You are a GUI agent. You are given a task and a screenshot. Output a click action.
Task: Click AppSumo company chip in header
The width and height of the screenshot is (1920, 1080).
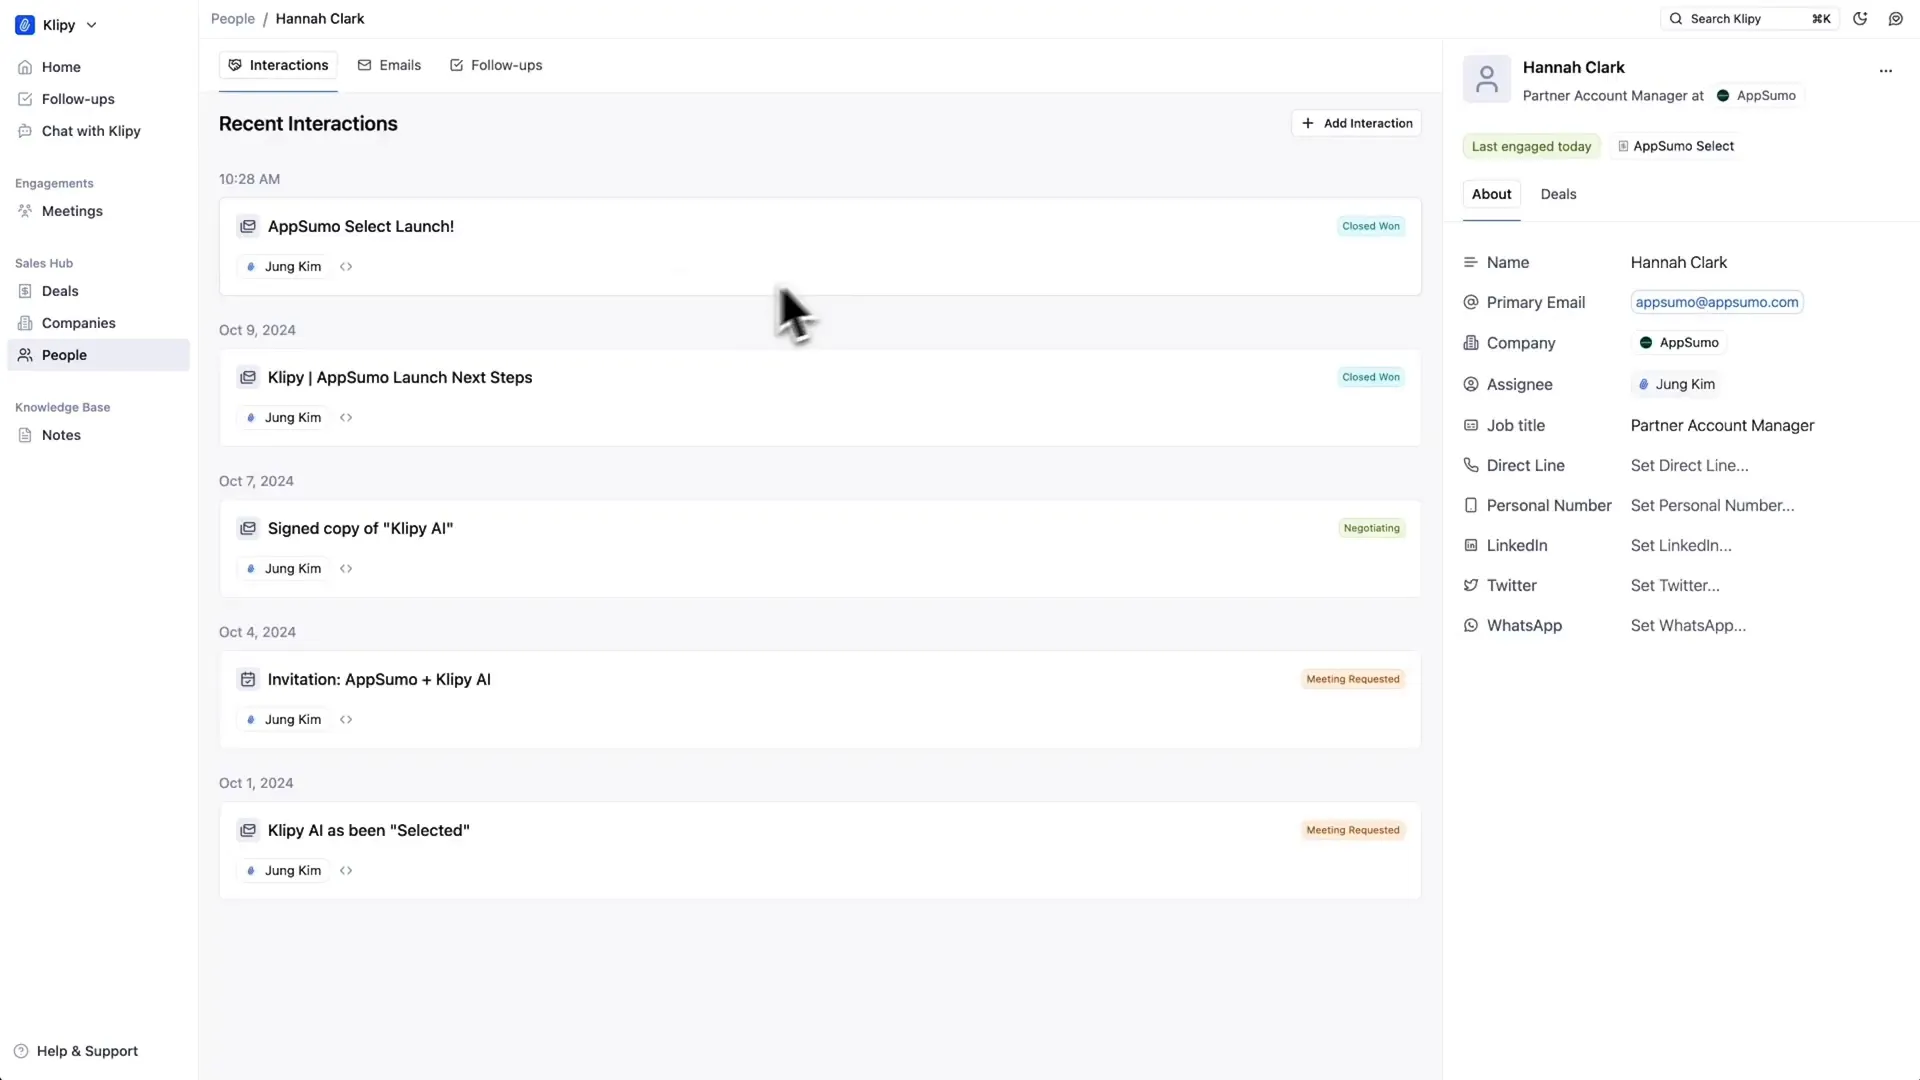(1757, 96)
